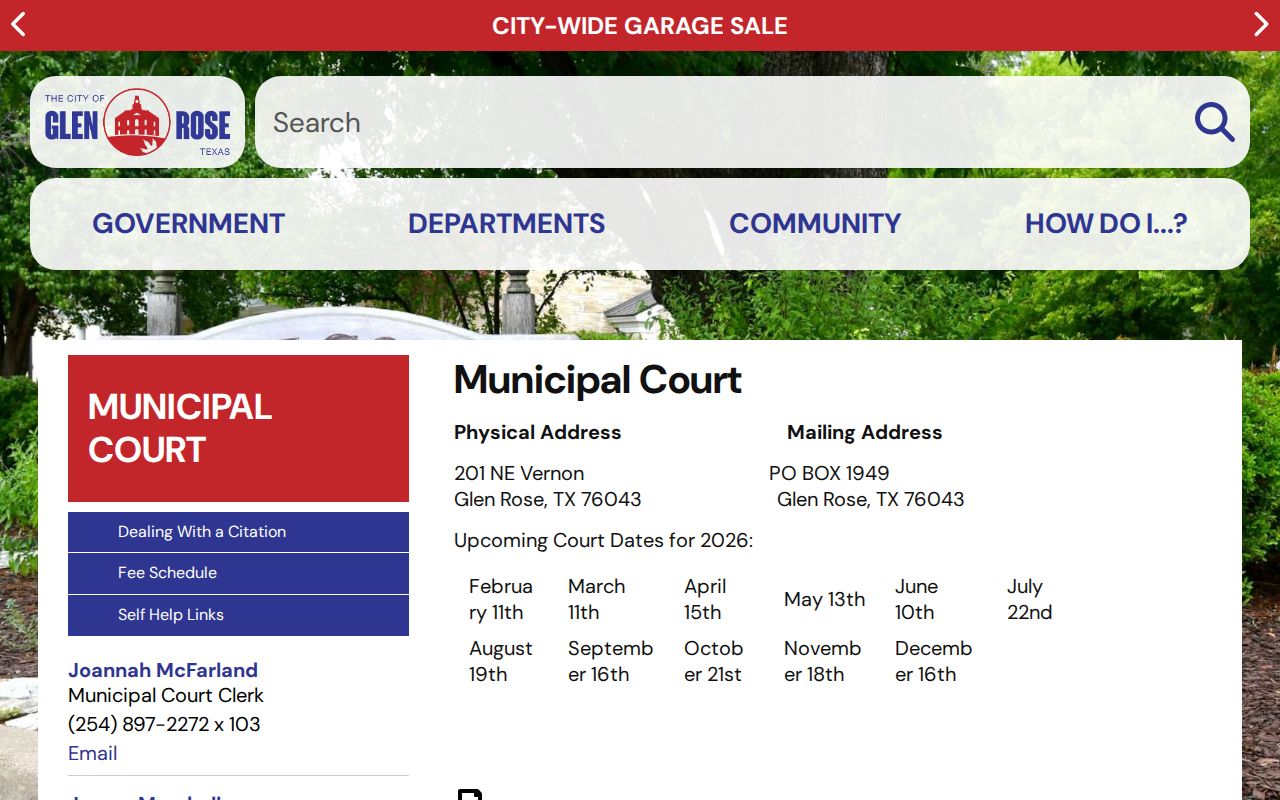Open the How Do I...? menu

(1106, 223)
